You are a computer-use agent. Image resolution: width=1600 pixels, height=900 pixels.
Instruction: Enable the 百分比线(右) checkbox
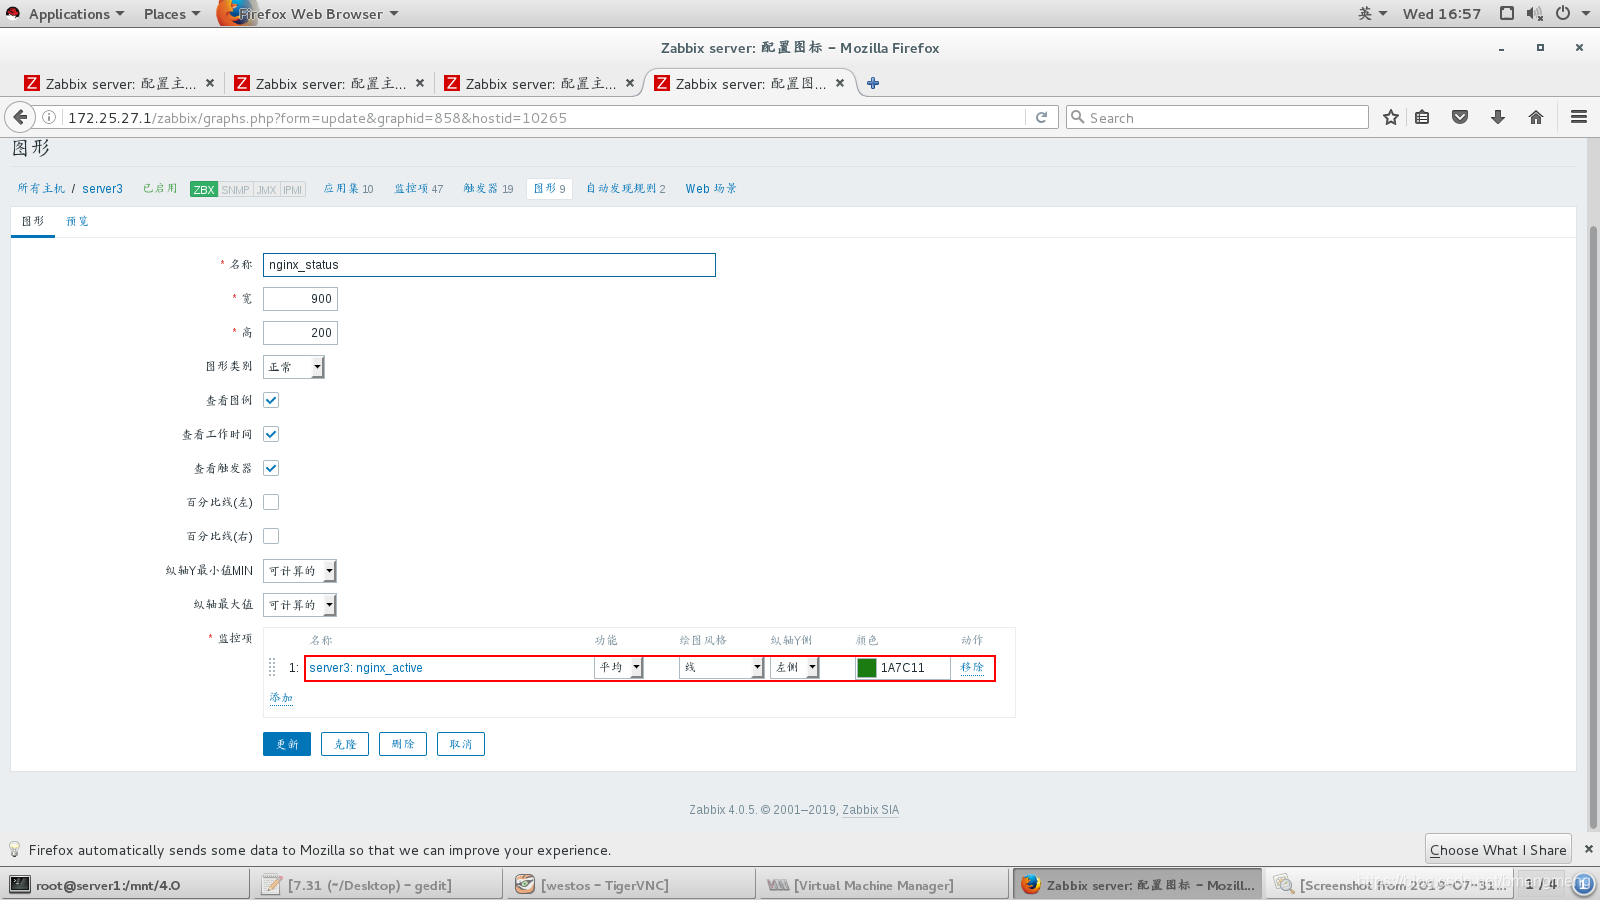(271, 536)
